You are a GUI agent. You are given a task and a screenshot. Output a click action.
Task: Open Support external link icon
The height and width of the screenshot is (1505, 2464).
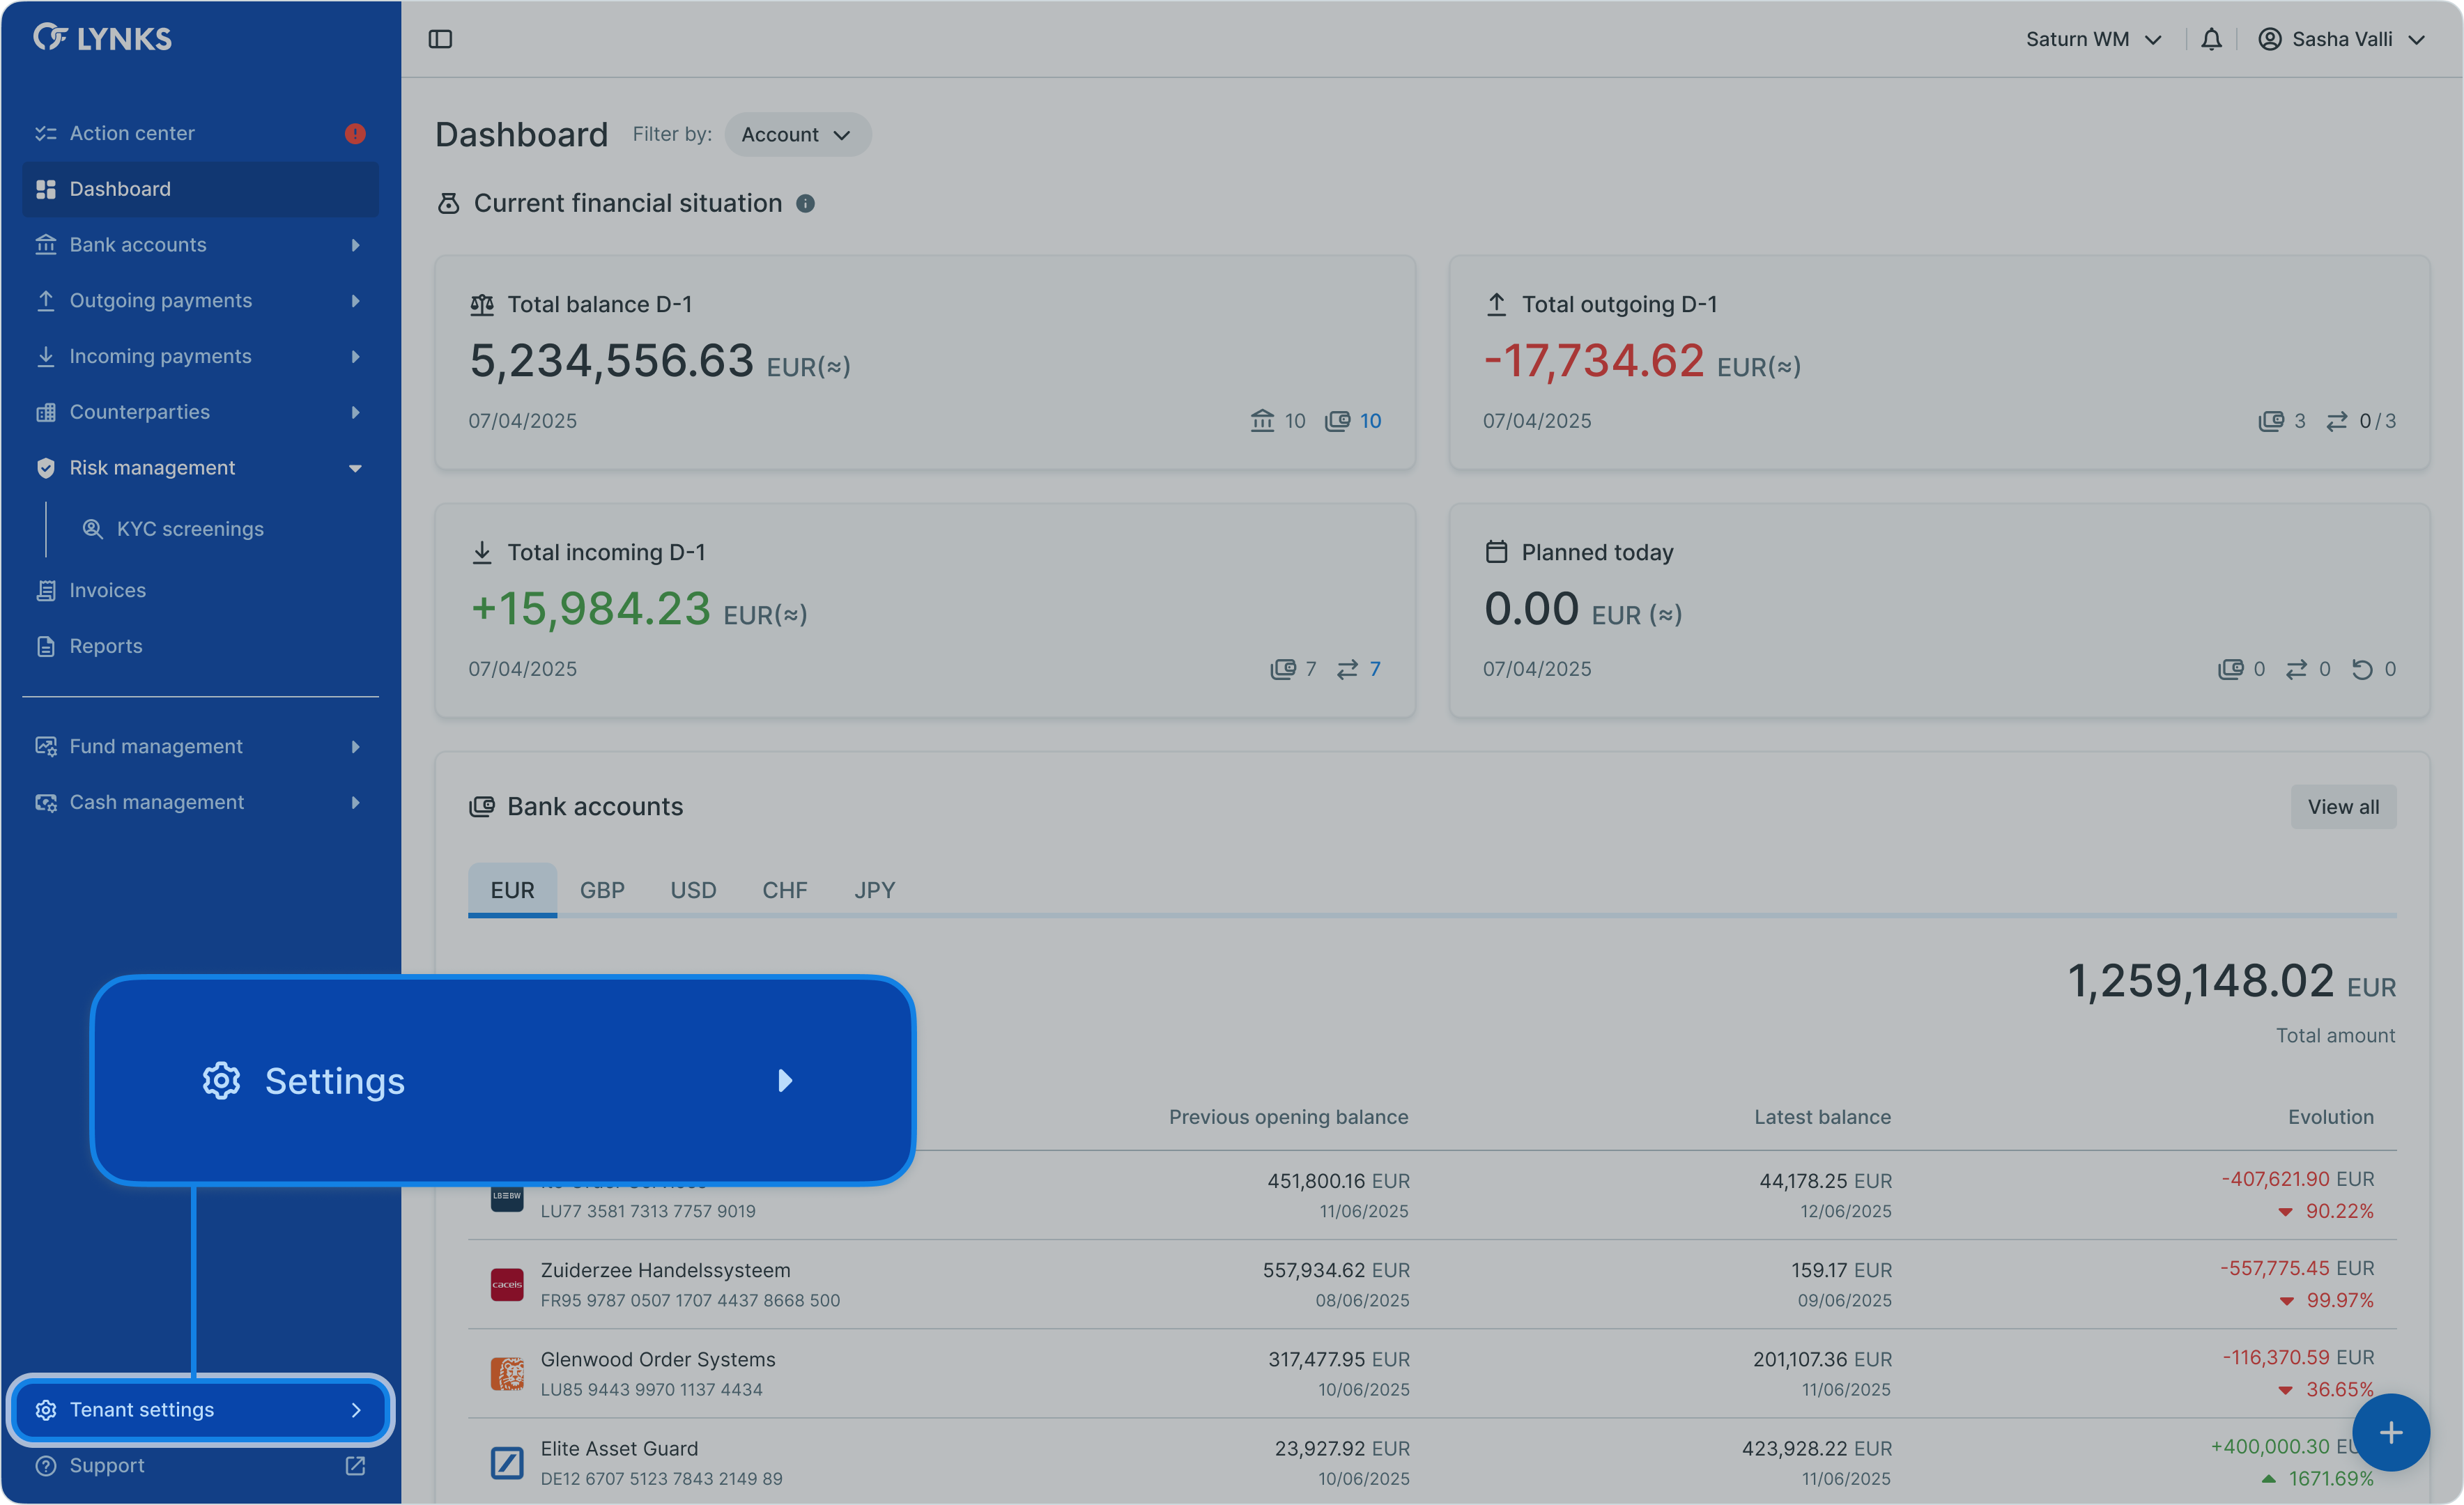point(355,1465)
